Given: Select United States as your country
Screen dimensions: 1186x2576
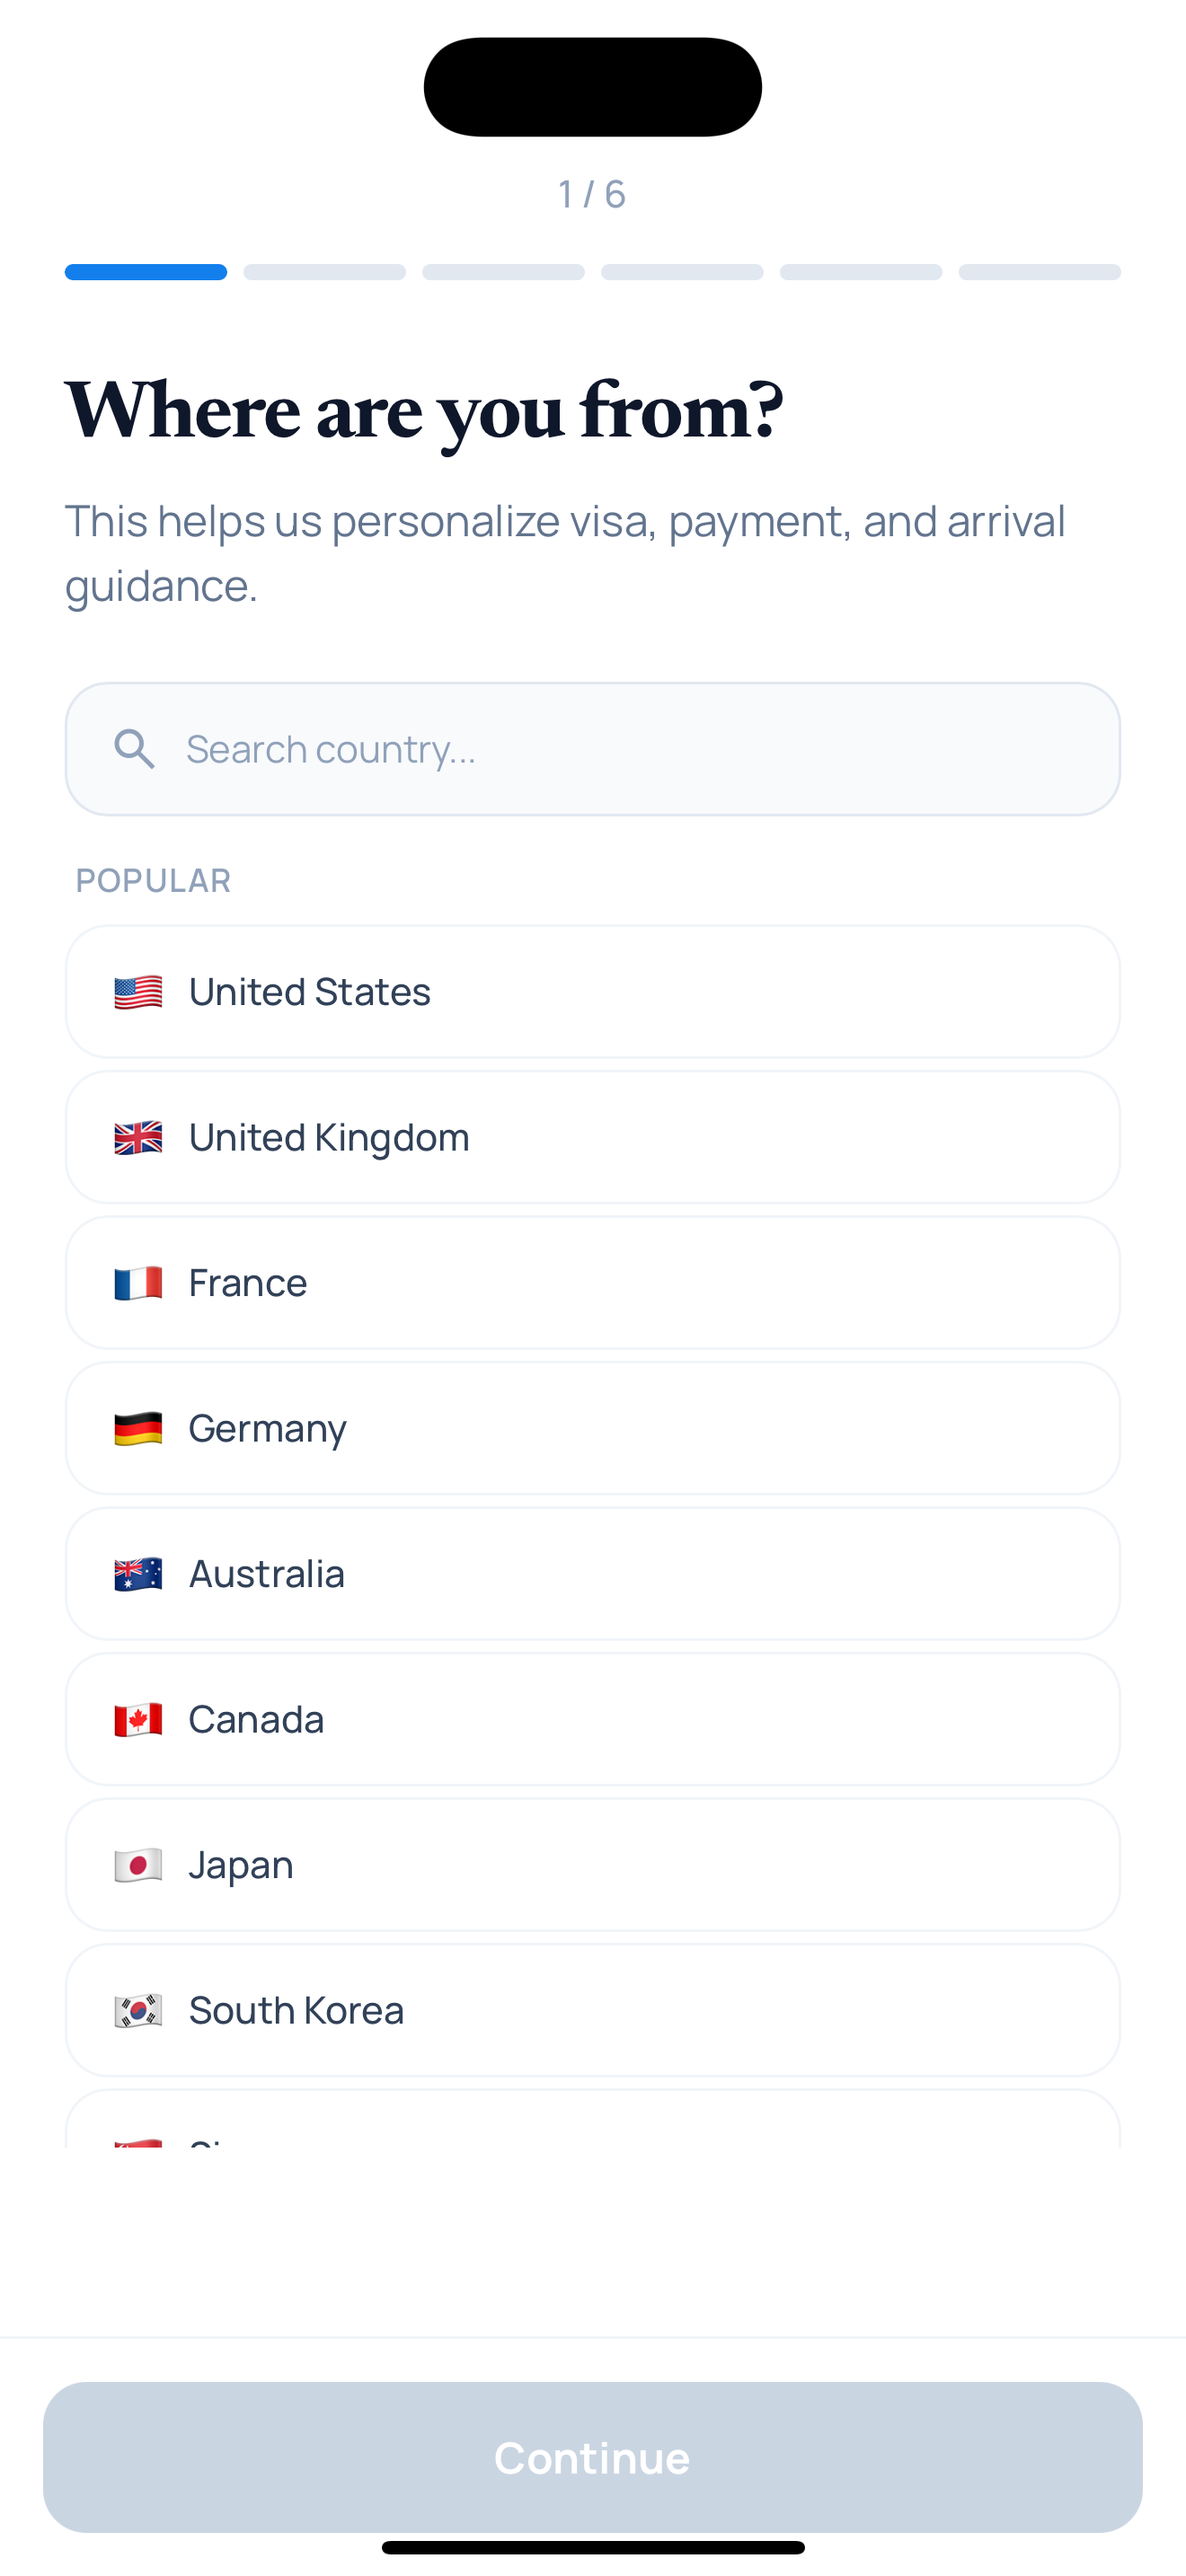Looking at the screenshot, I should (592, 992).
